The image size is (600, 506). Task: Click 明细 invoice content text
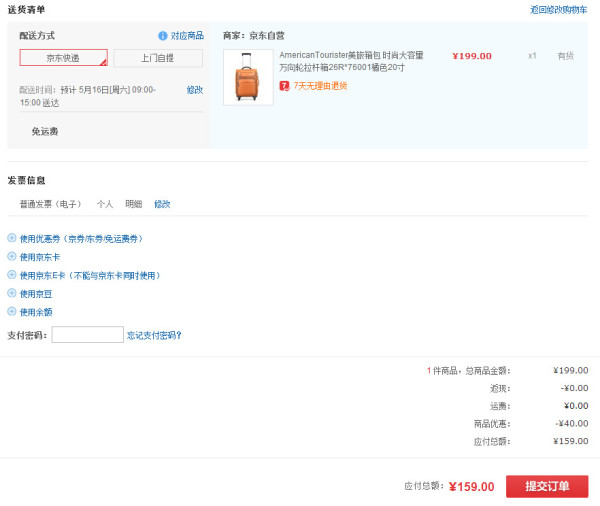click(x=134, y=204)
